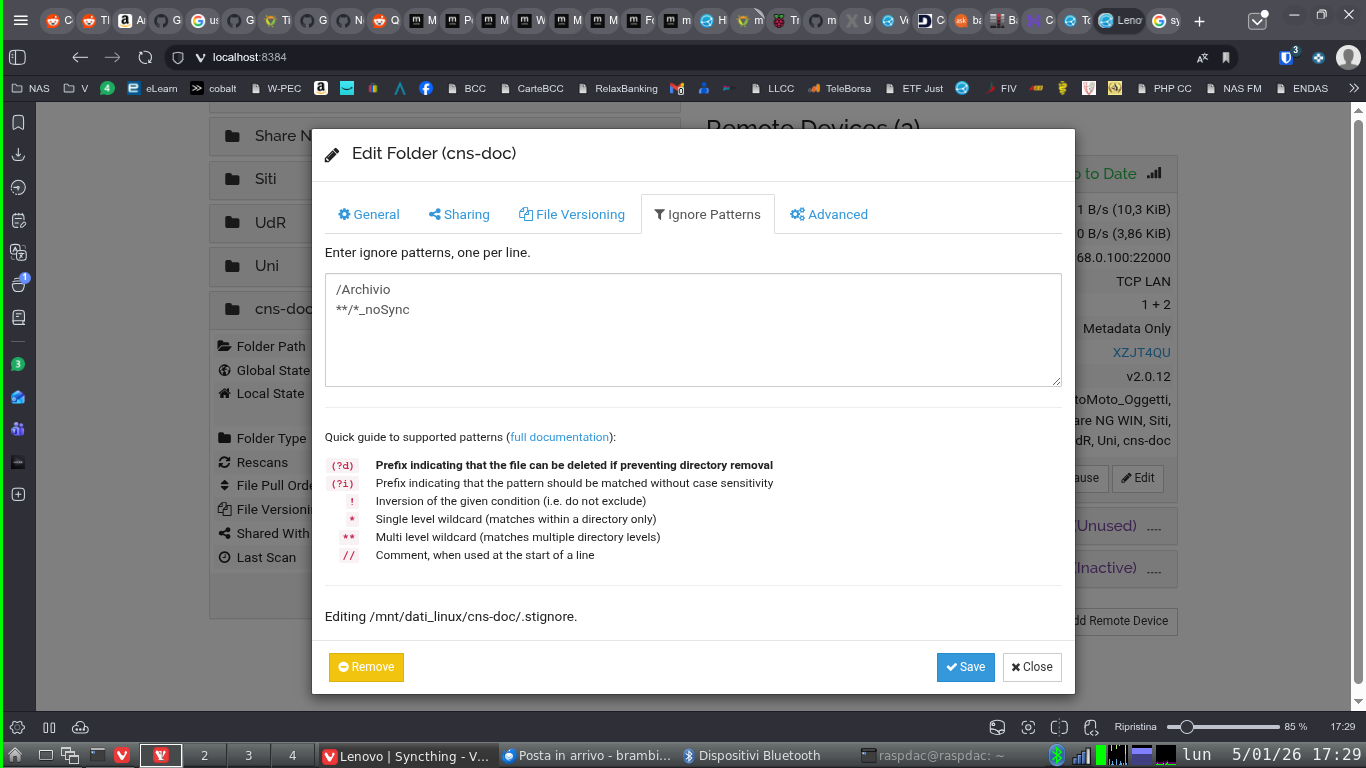The image size is (1366, 768).
Task: Expand the Siti folder row
Action: click(x=262, y=179)
